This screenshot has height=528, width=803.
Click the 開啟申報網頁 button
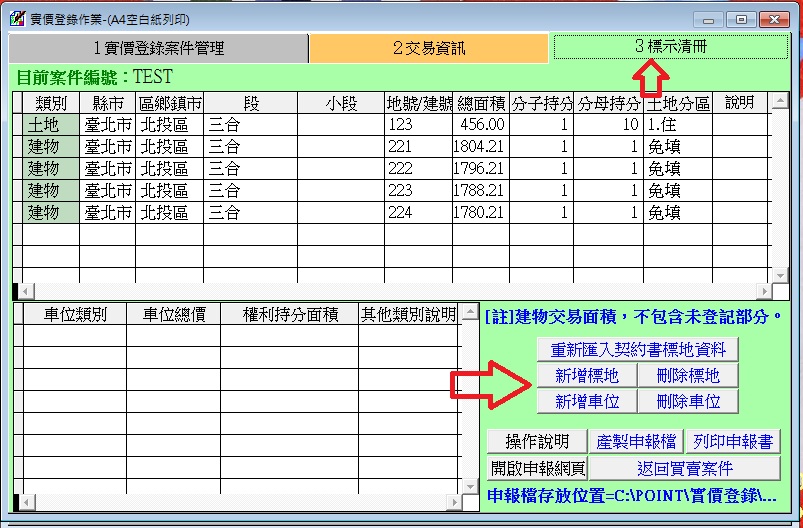tap(537, 467)
